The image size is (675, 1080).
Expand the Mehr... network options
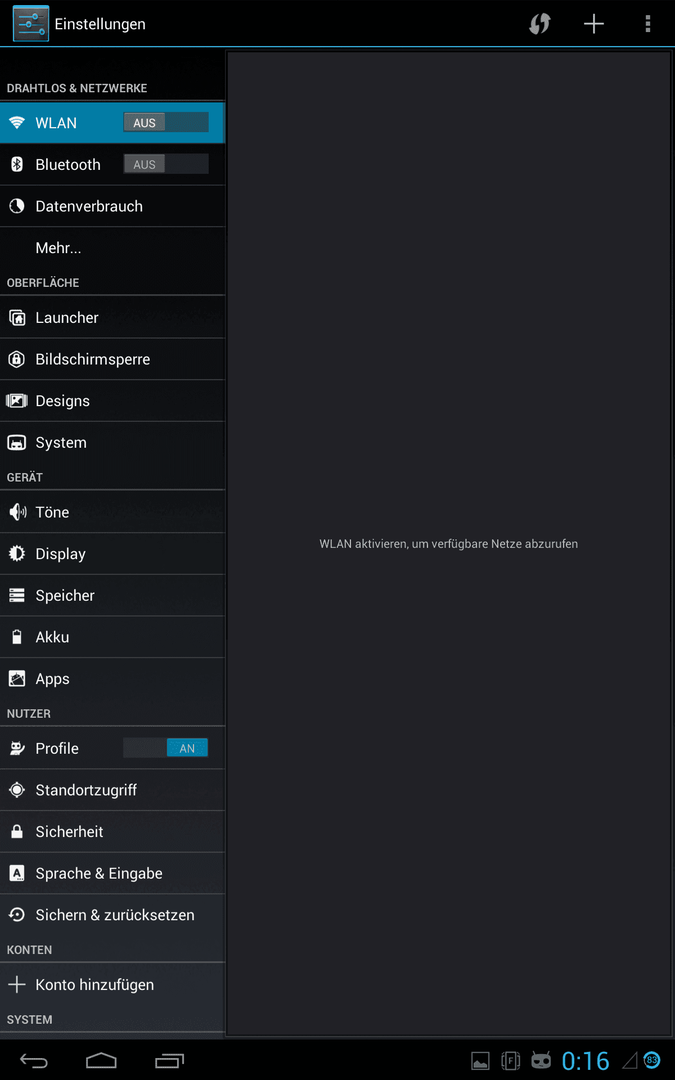112,248
